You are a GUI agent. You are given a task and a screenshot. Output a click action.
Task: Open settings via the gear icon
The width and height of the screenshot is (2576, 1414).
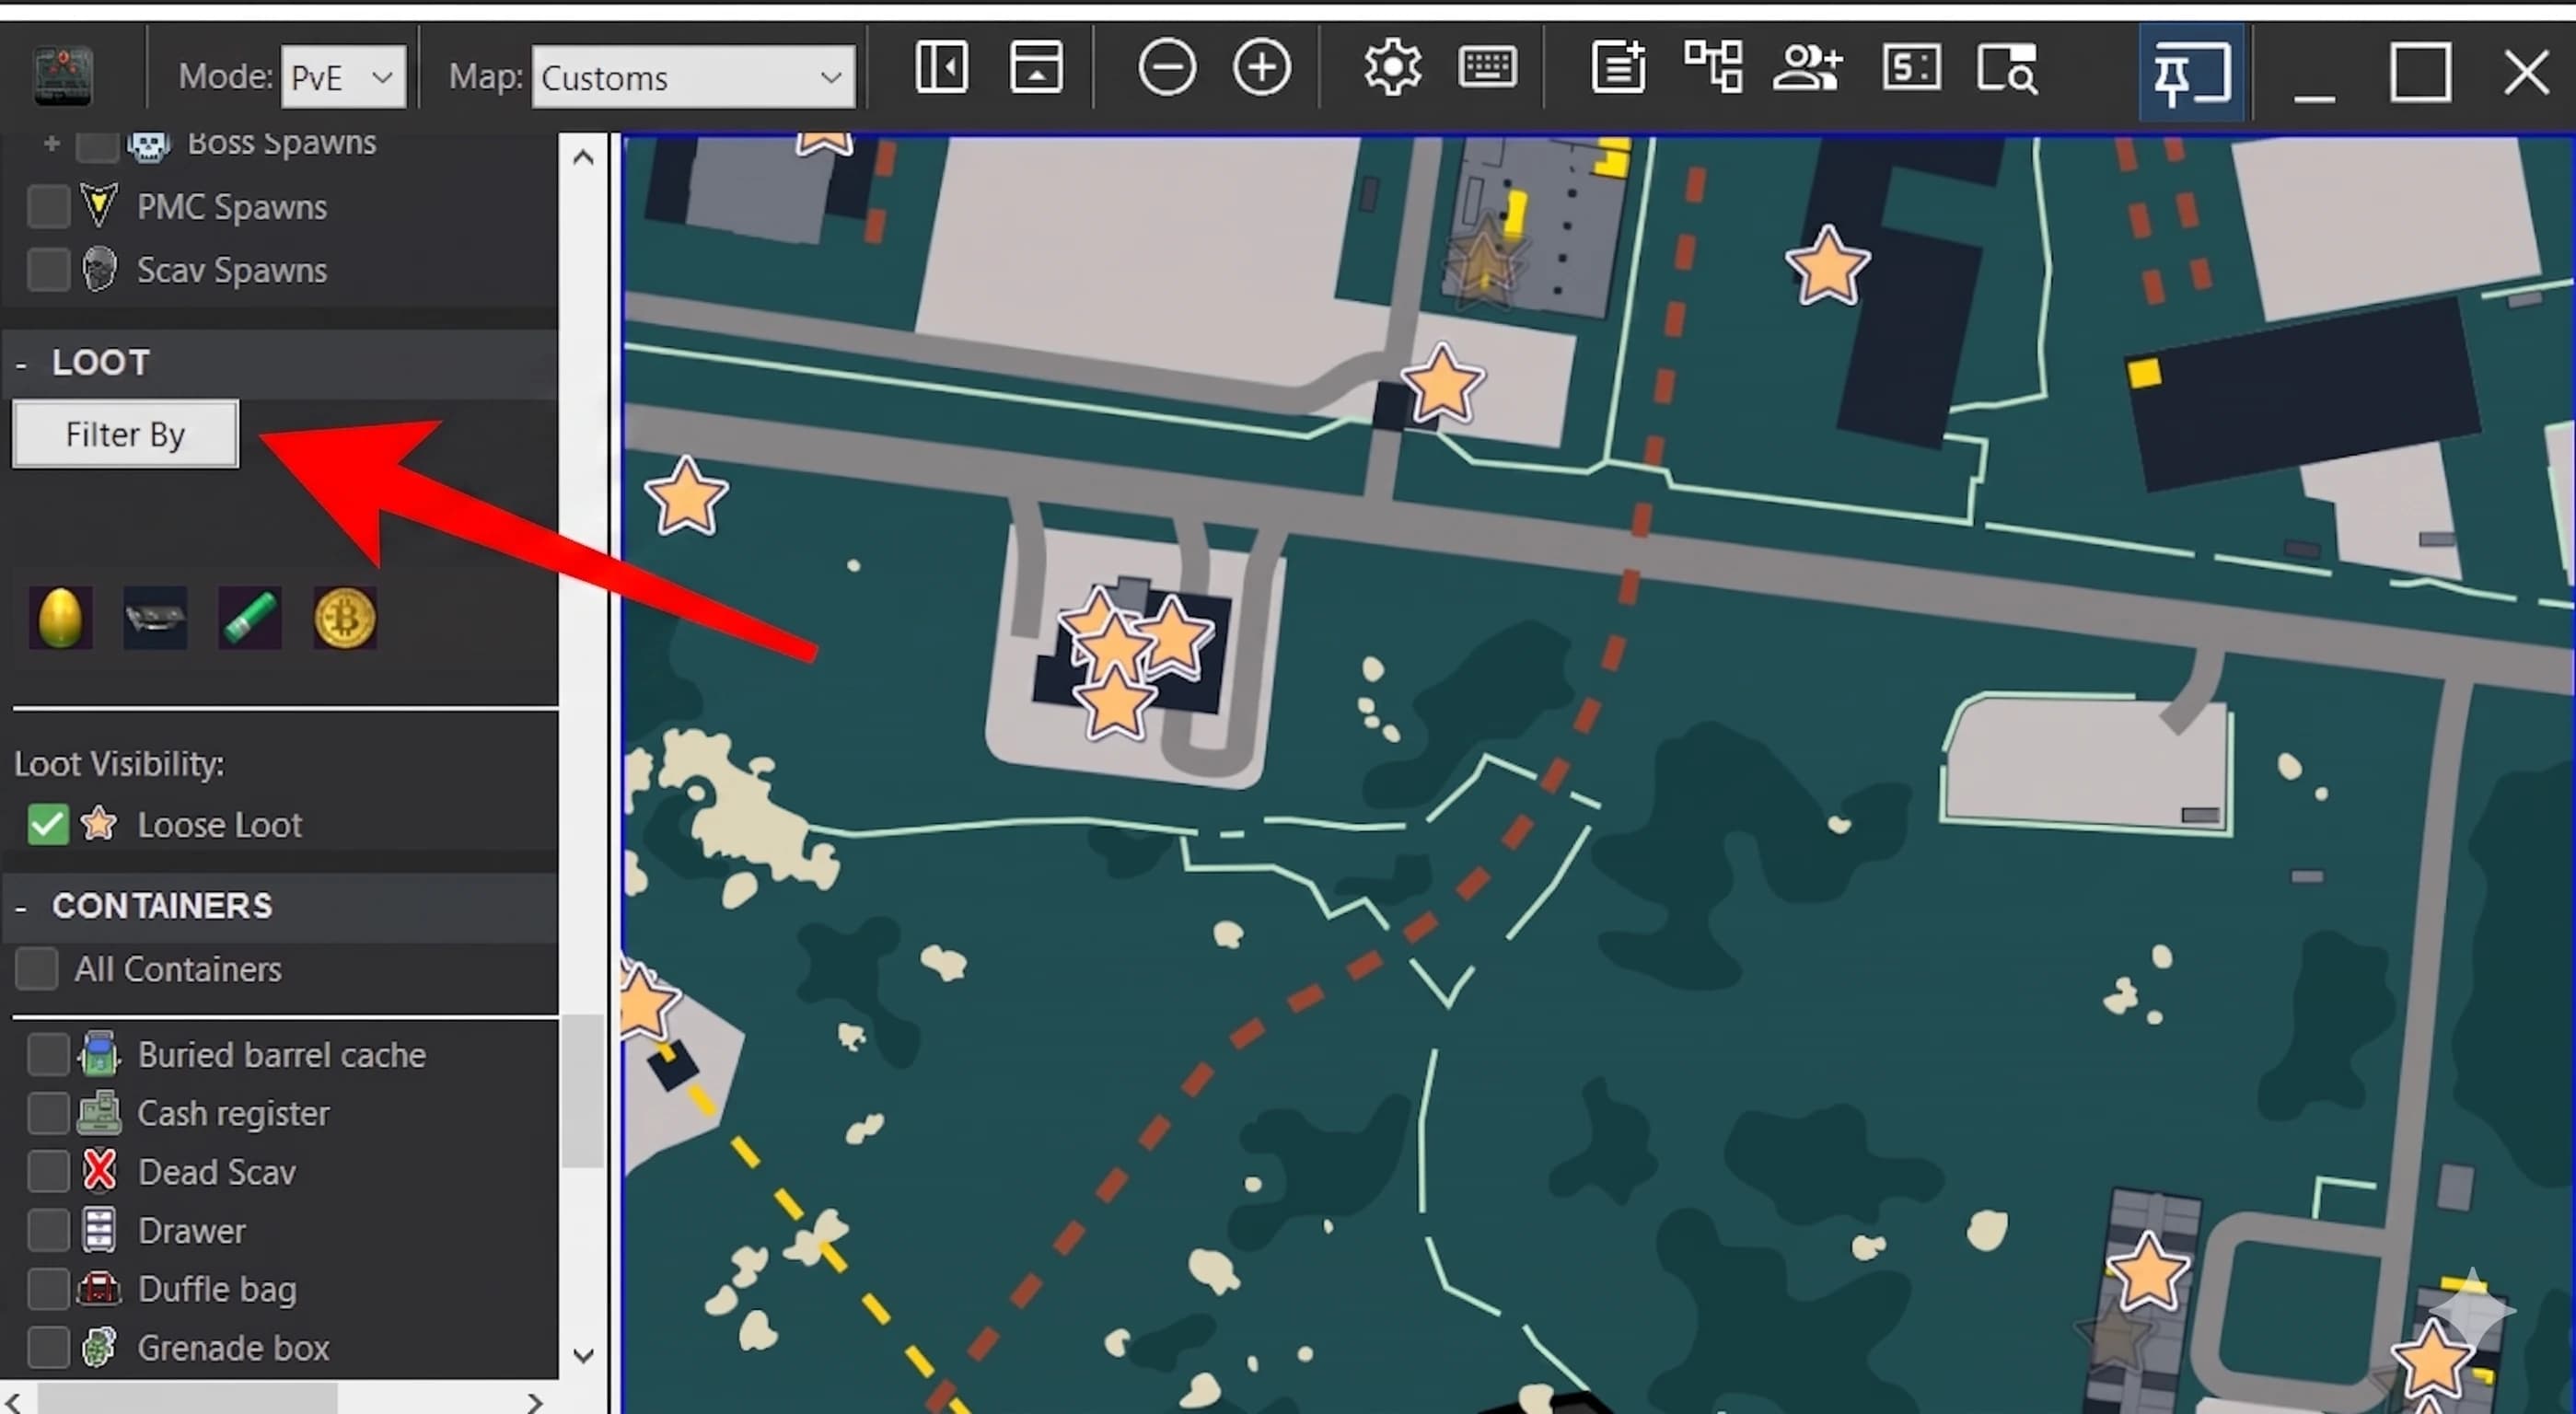[x=1392, y=68]
